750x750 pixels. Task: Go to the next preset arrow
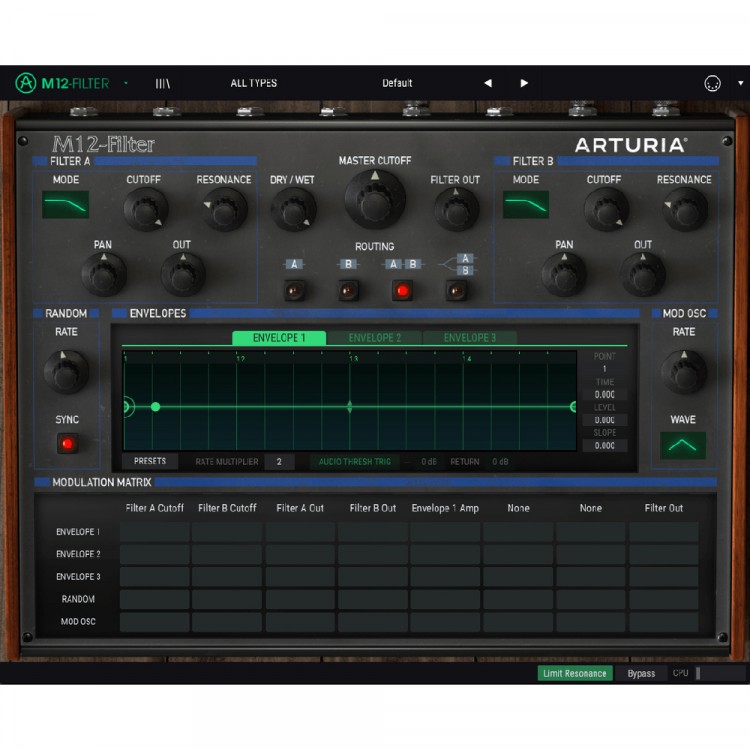point(524,83)
